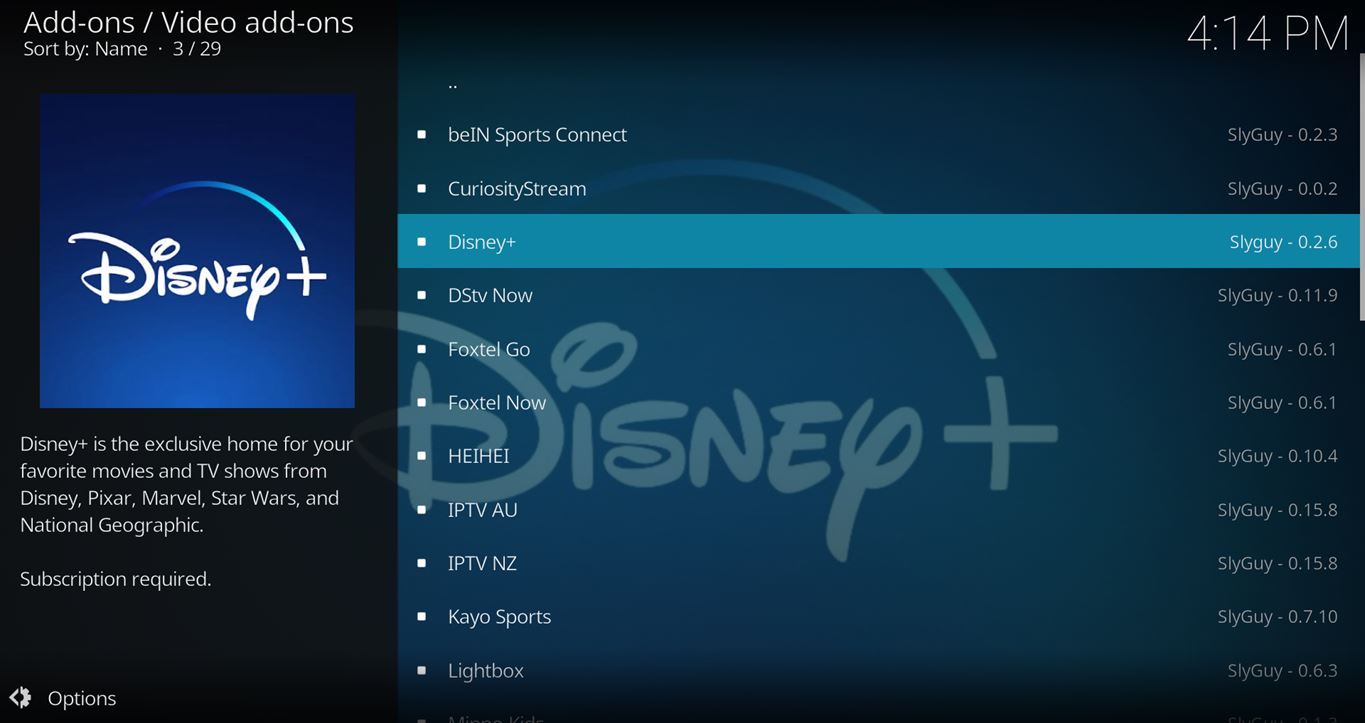Click bullet icon beside HEIHEI
The image size is (1365, 723).
point(421,456)
